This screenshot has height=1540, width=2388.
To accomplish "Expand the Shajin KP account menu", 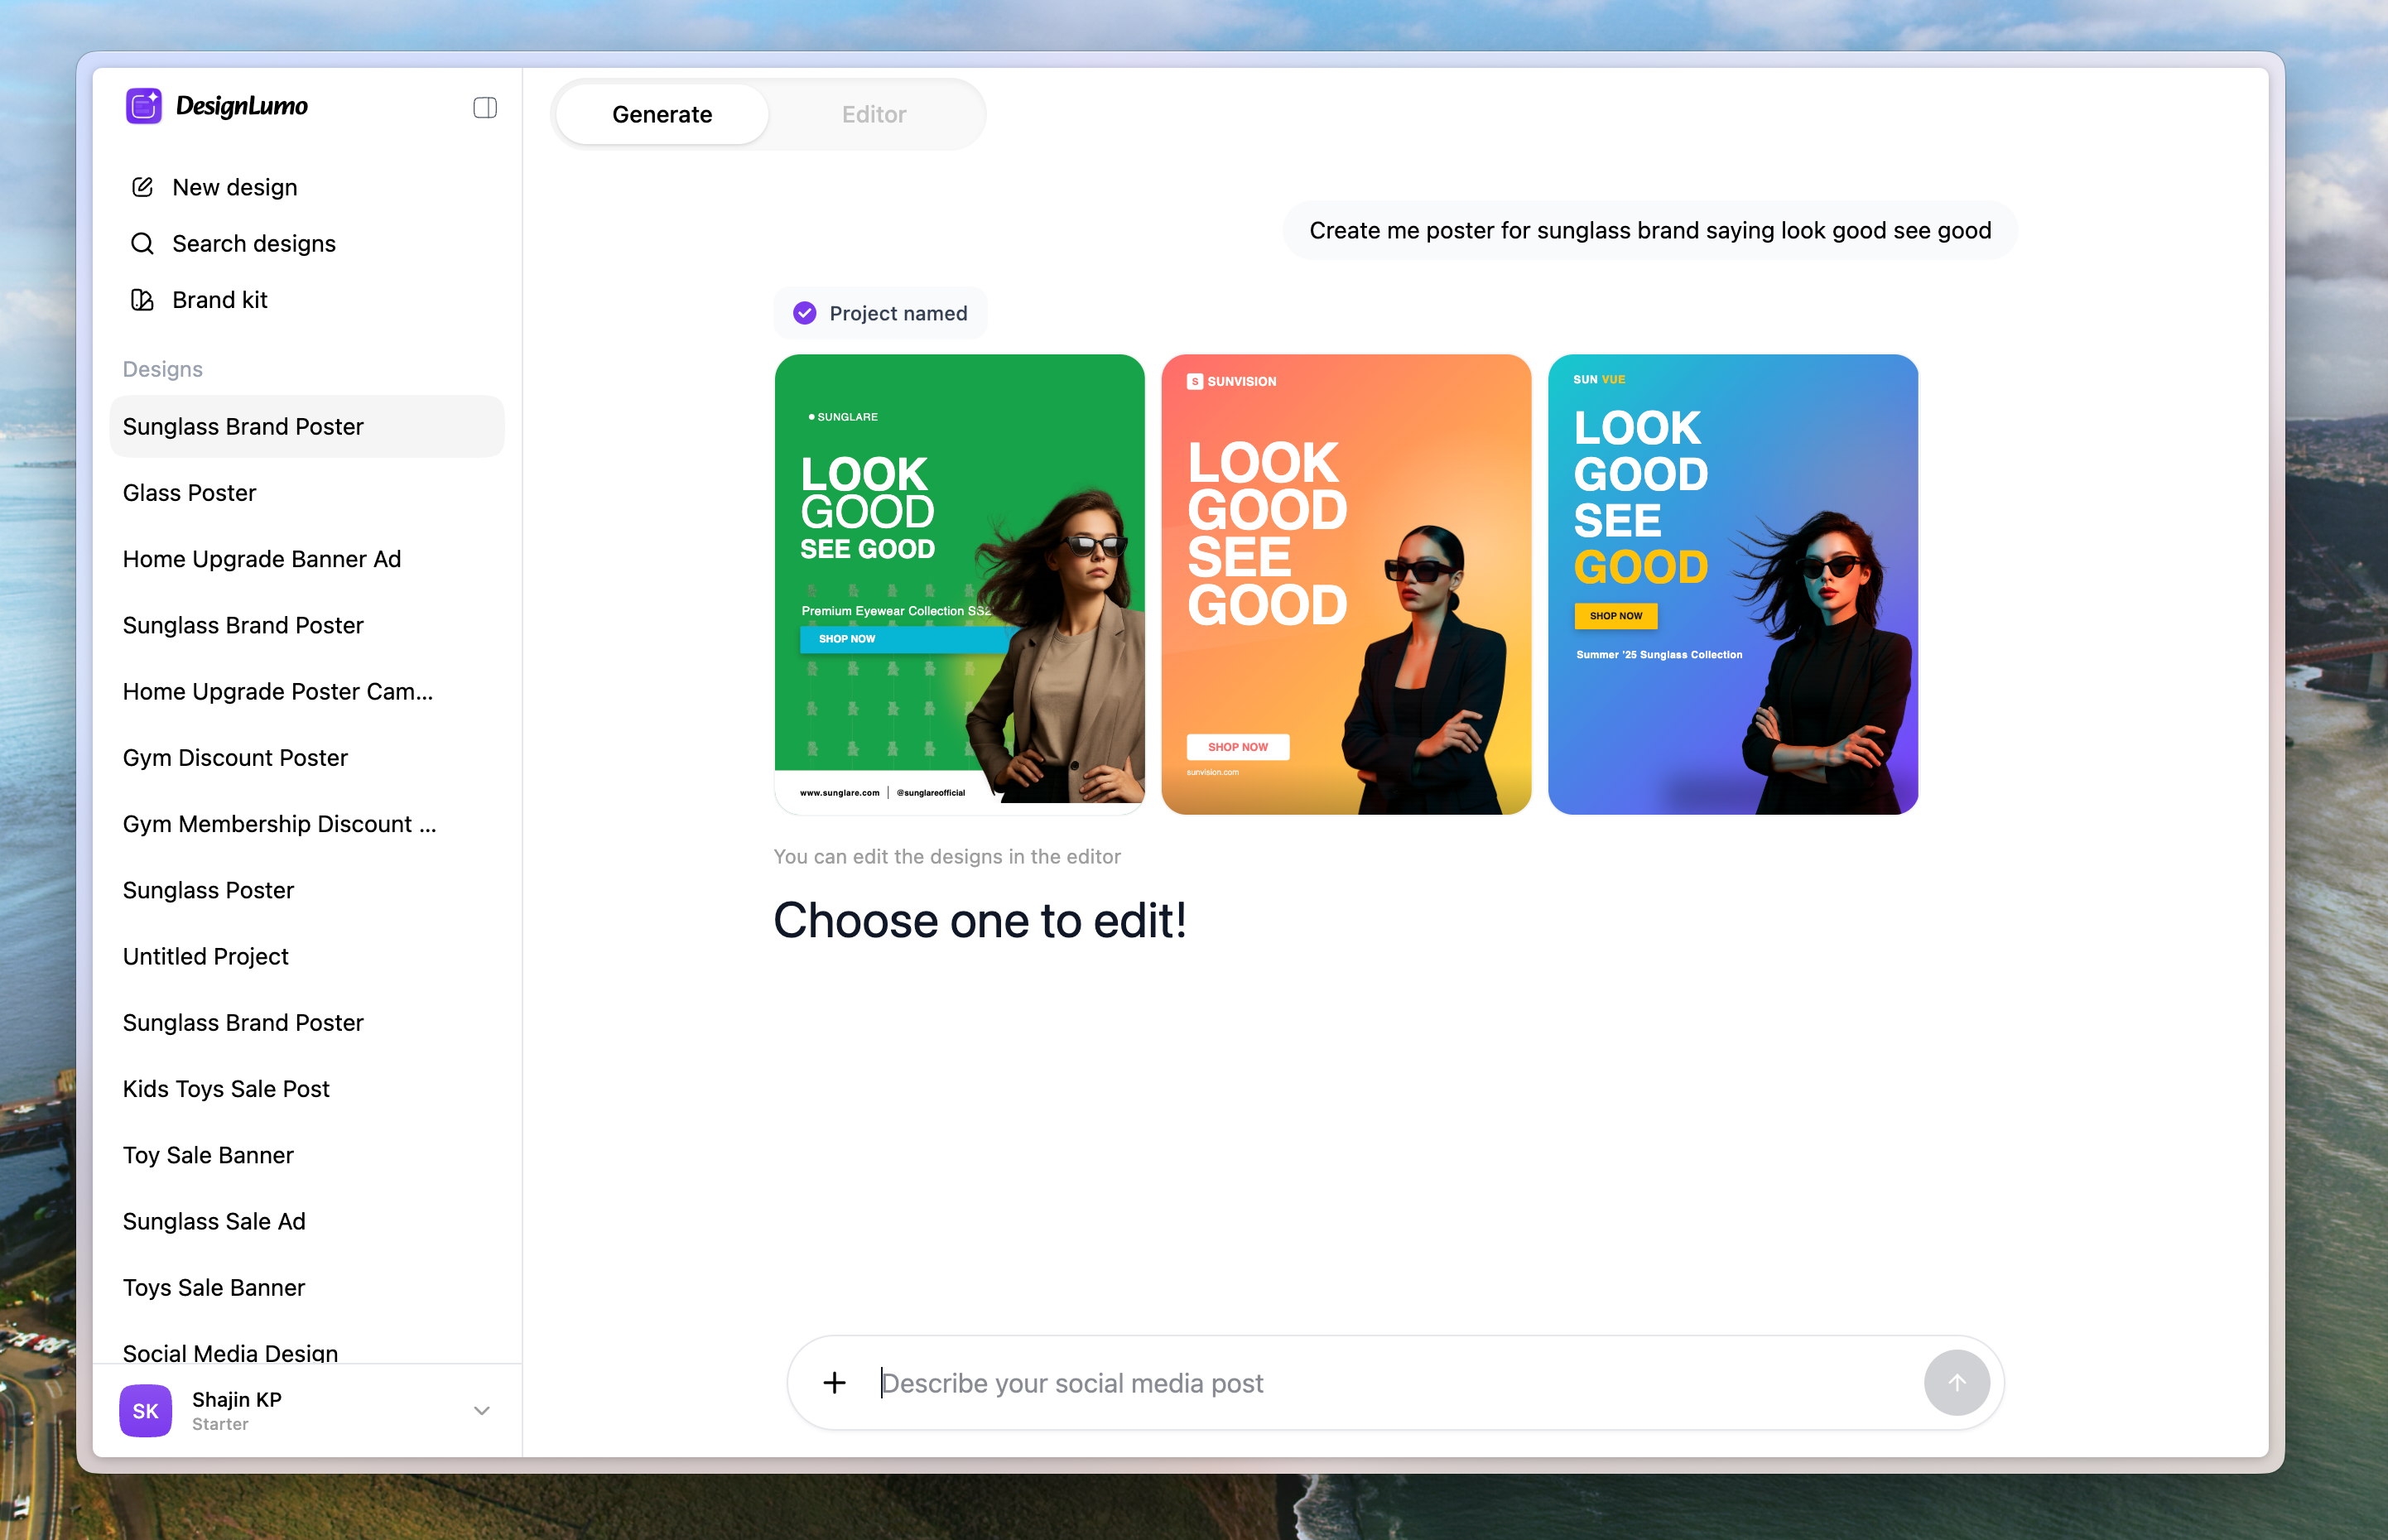I will tap(482, 1410).
